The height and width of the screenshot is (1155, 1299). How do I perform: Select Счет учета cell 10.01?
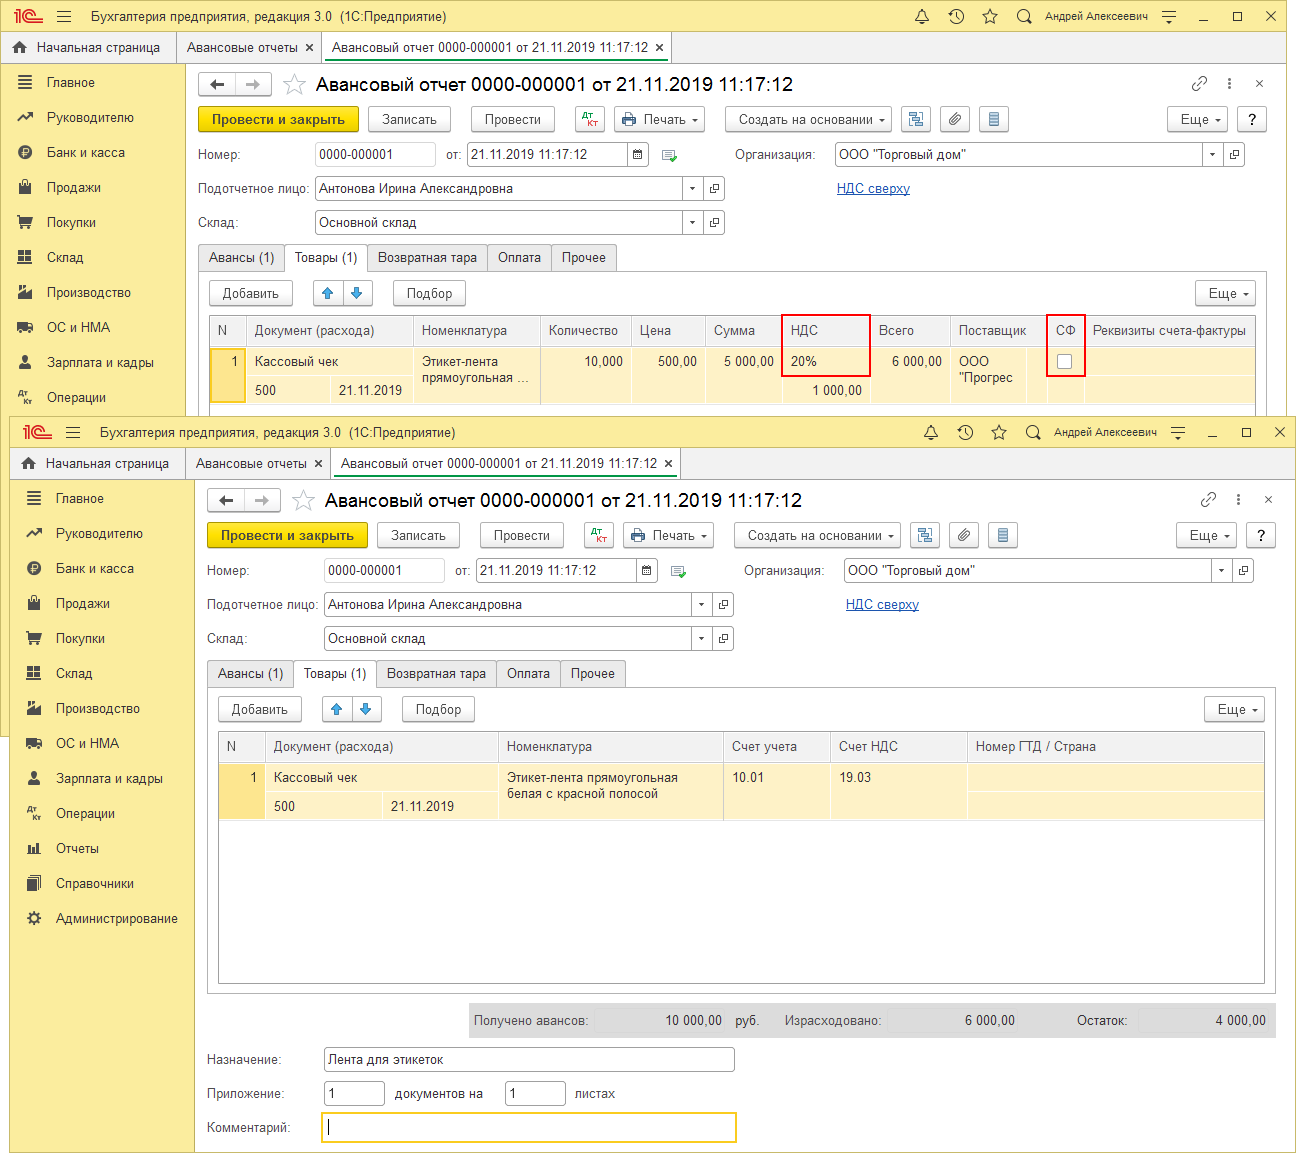[777, 791]
